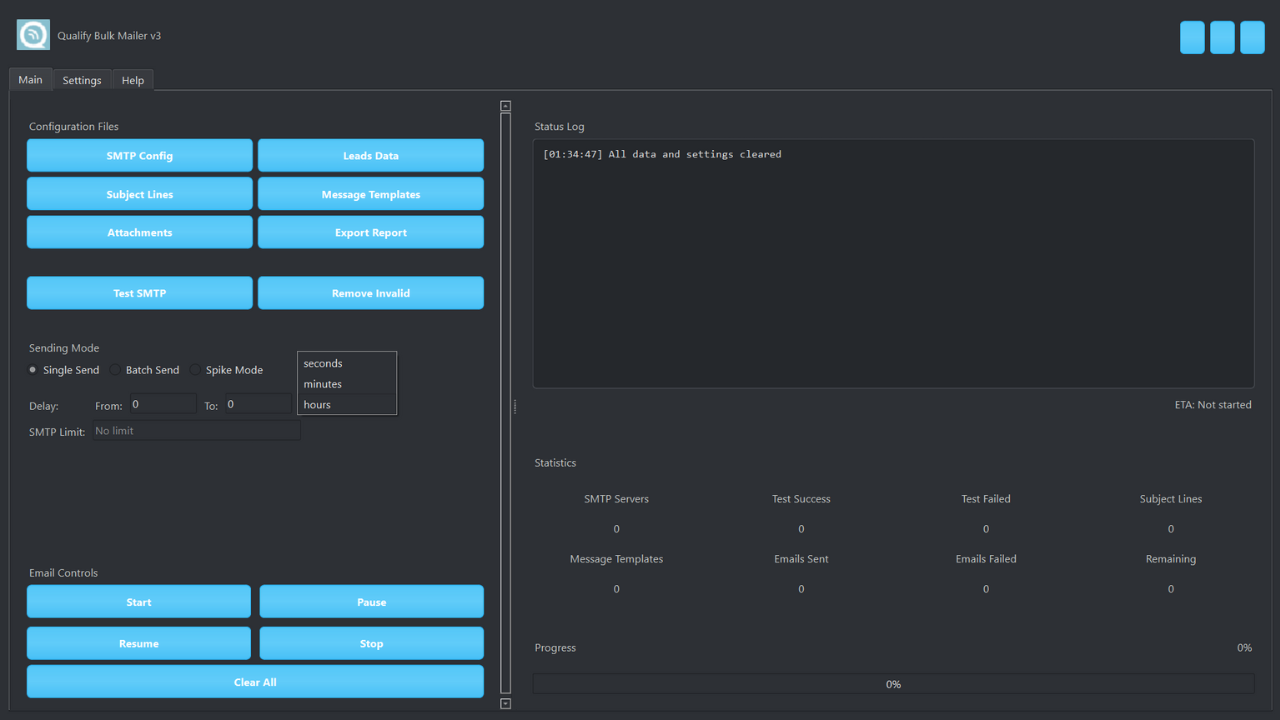
Task: Click the scroll down arrow of the left panel
Action: tap(506, 704)
